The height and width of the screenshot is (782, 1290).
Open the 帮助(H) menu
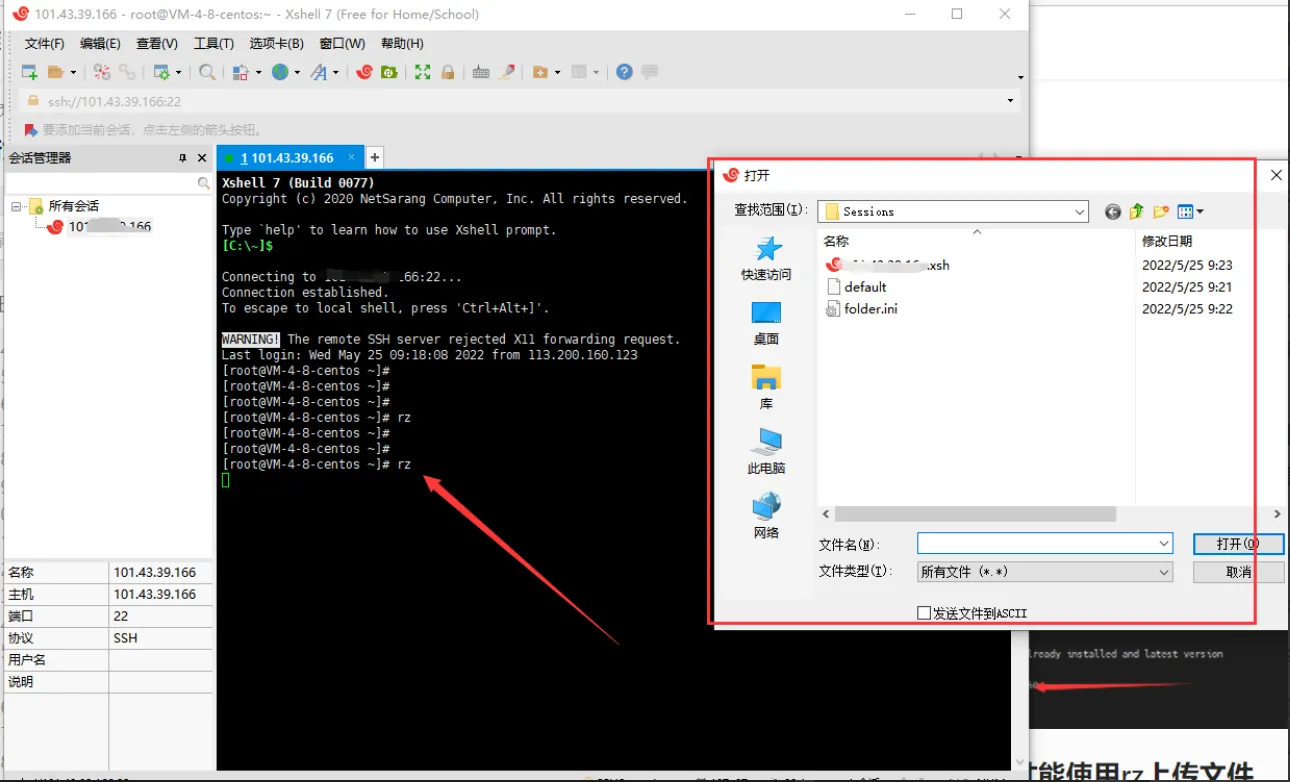402,43
